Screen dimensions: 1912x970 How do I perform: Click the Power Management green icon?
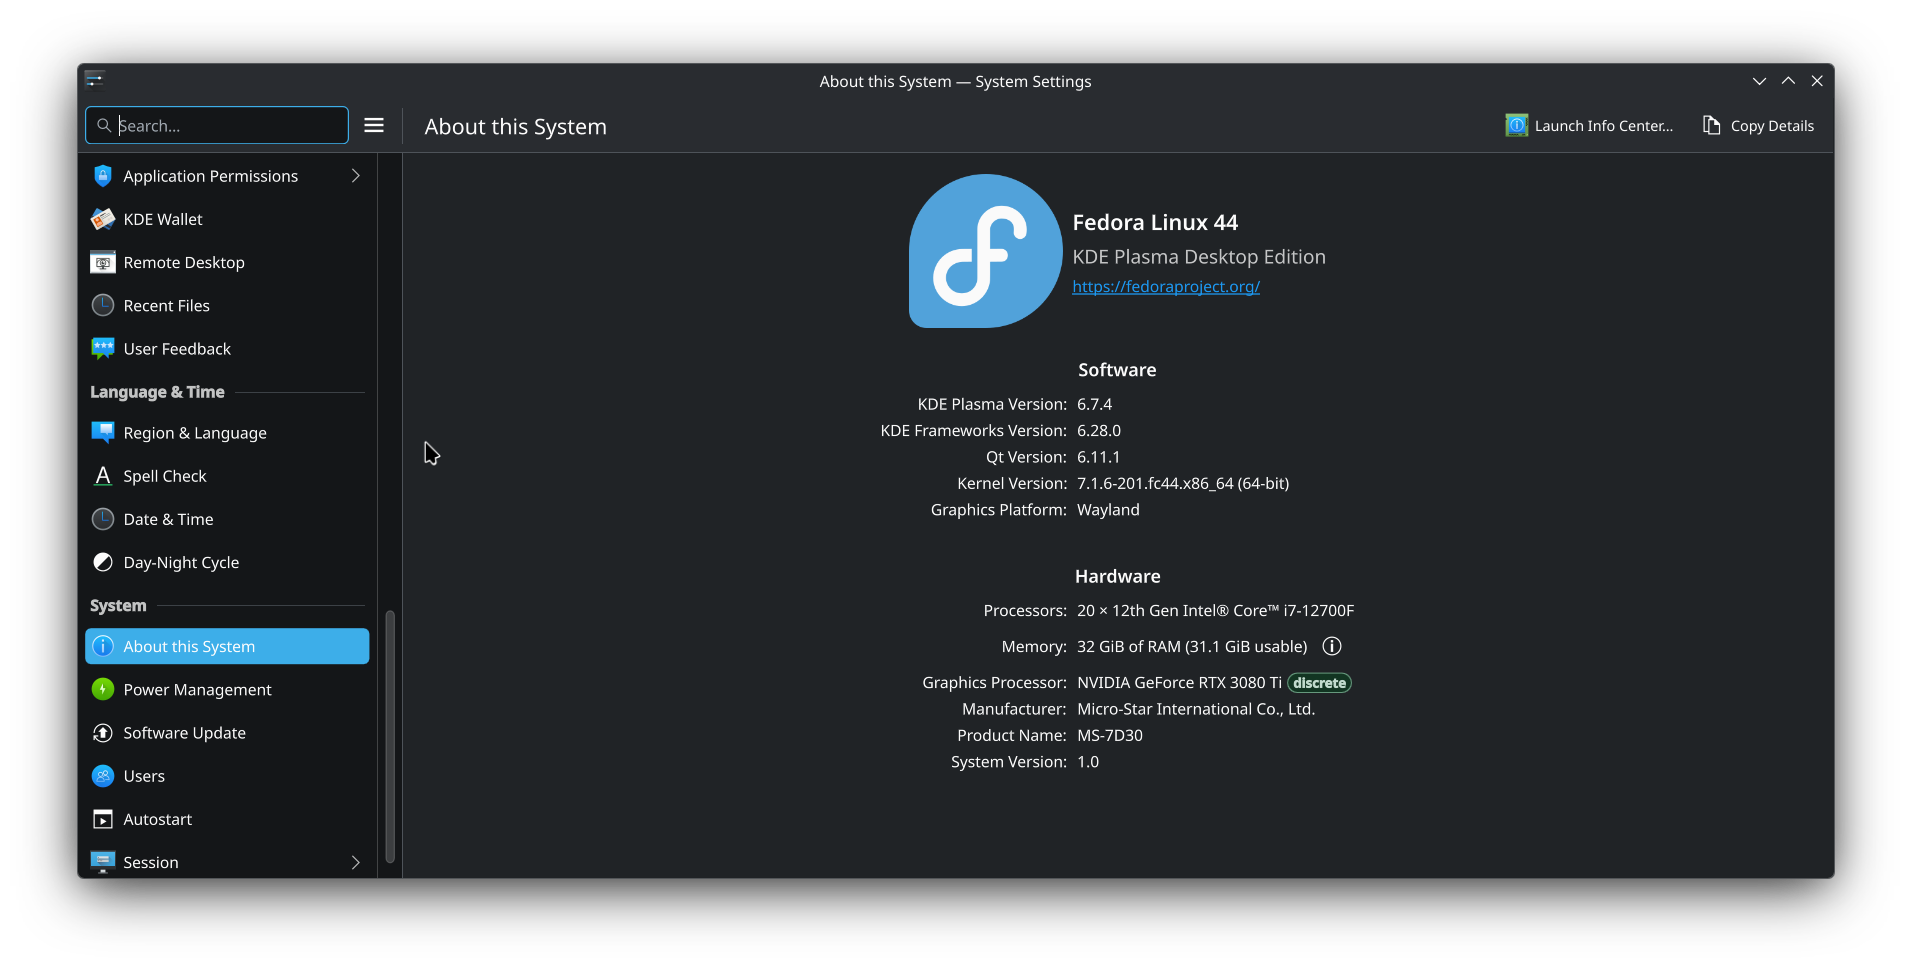click(103, 689)
